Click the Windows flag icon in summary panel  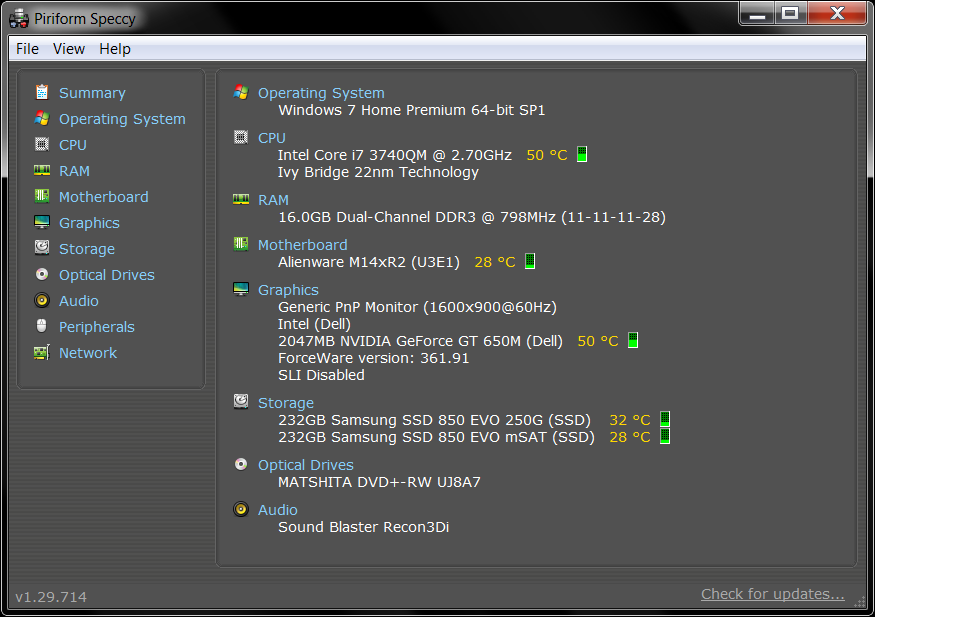pos(241,92)
